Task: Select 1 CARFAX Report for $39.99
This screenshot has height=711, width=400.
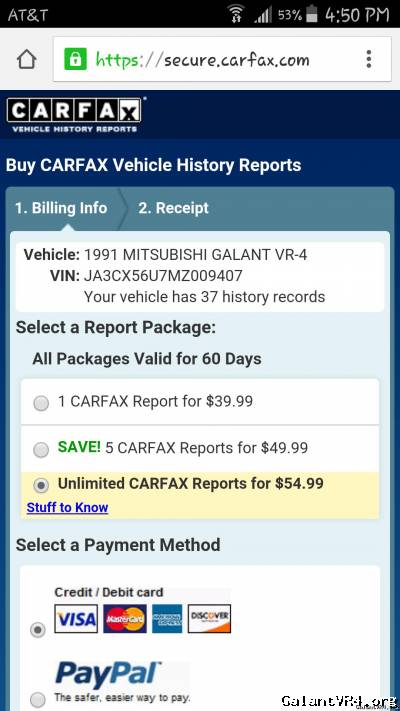Action: pos(41,403)
